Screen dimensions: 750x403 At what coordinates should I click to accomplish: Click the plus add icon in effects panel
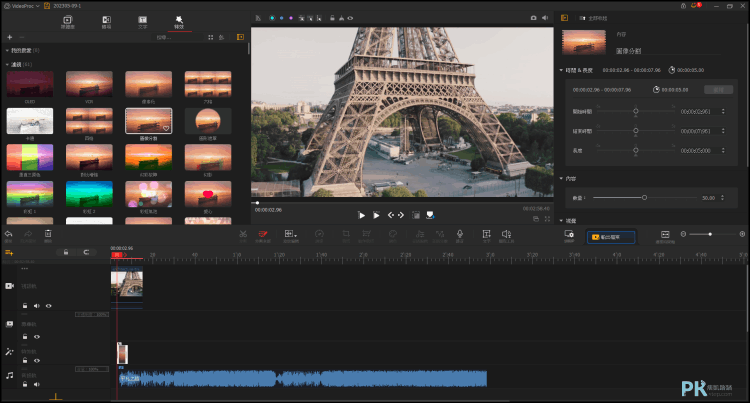(x=10, y=37)
